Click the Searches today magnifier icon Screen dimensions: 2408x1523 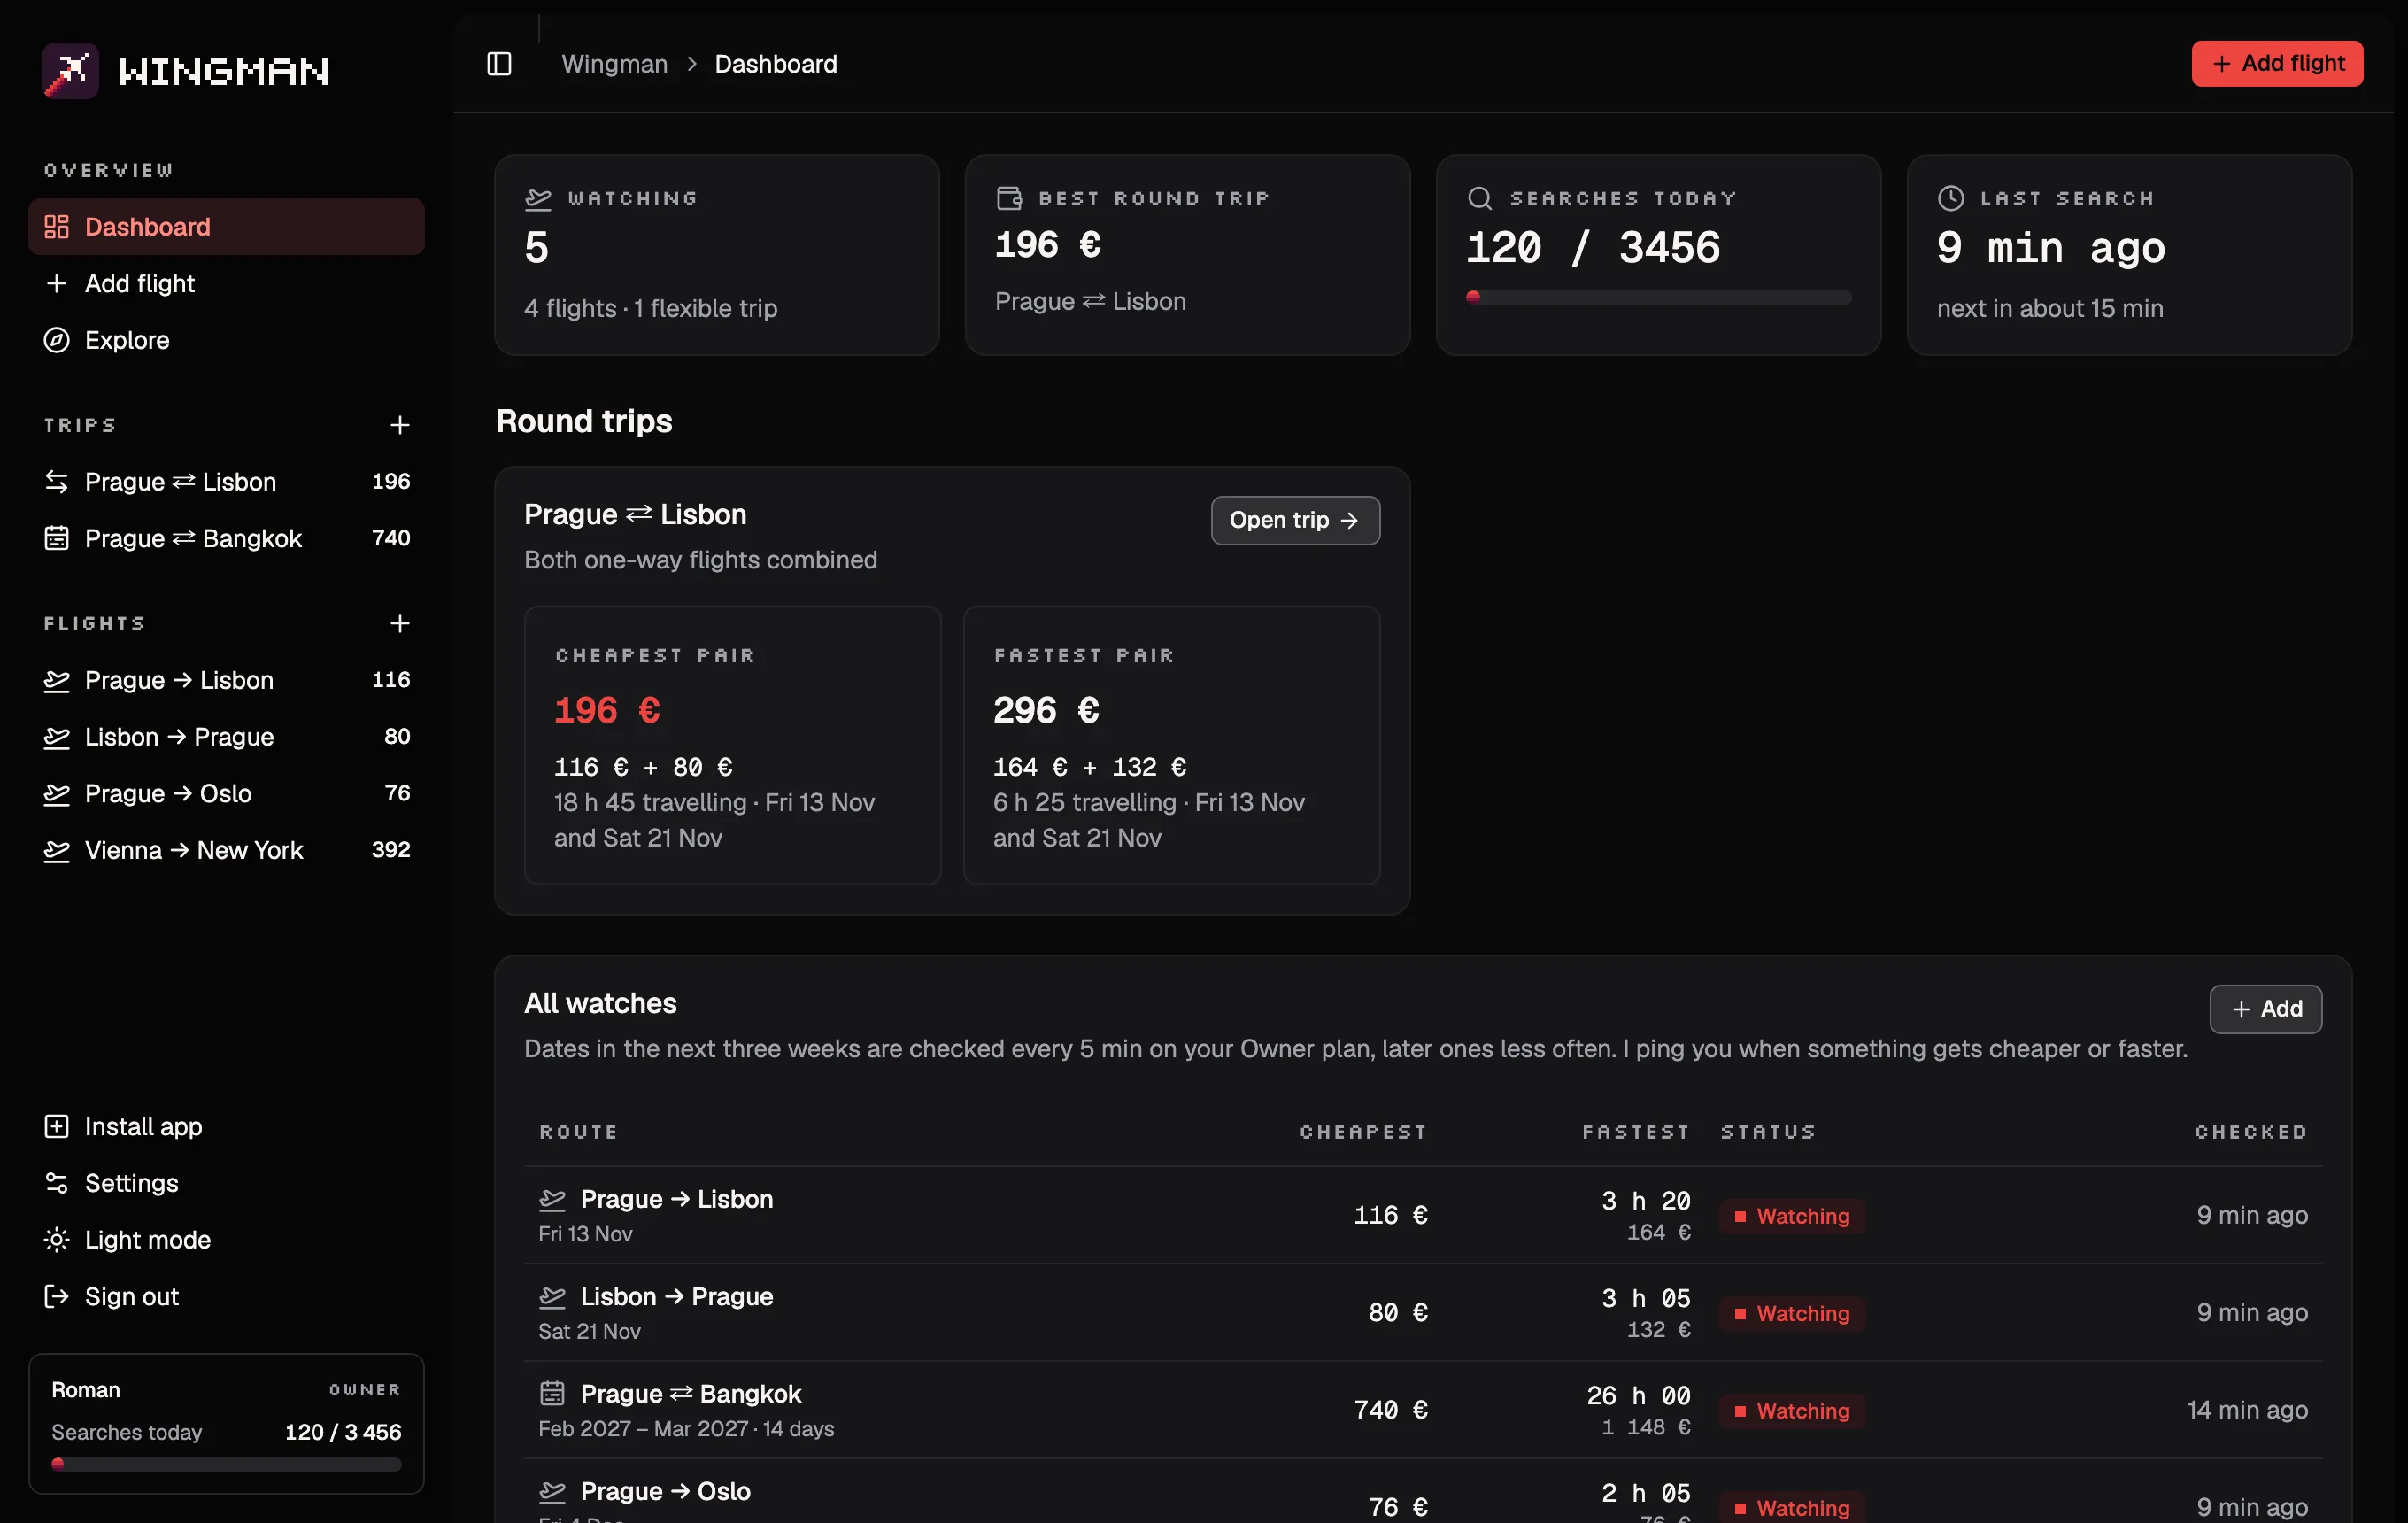[1480, 199]
